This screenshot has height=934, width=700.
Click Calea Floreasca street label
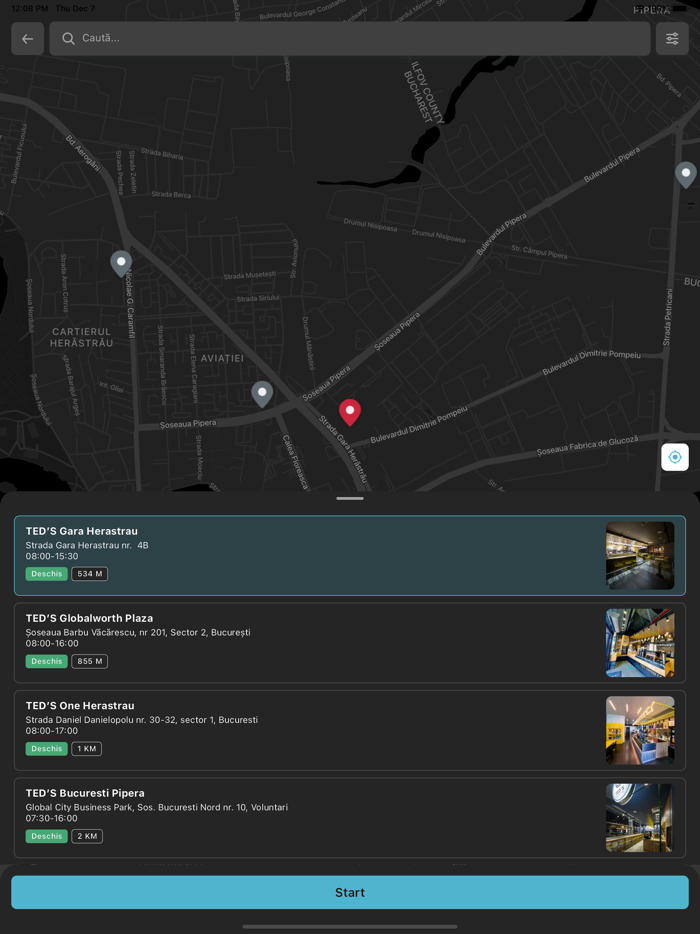point(295,462)
